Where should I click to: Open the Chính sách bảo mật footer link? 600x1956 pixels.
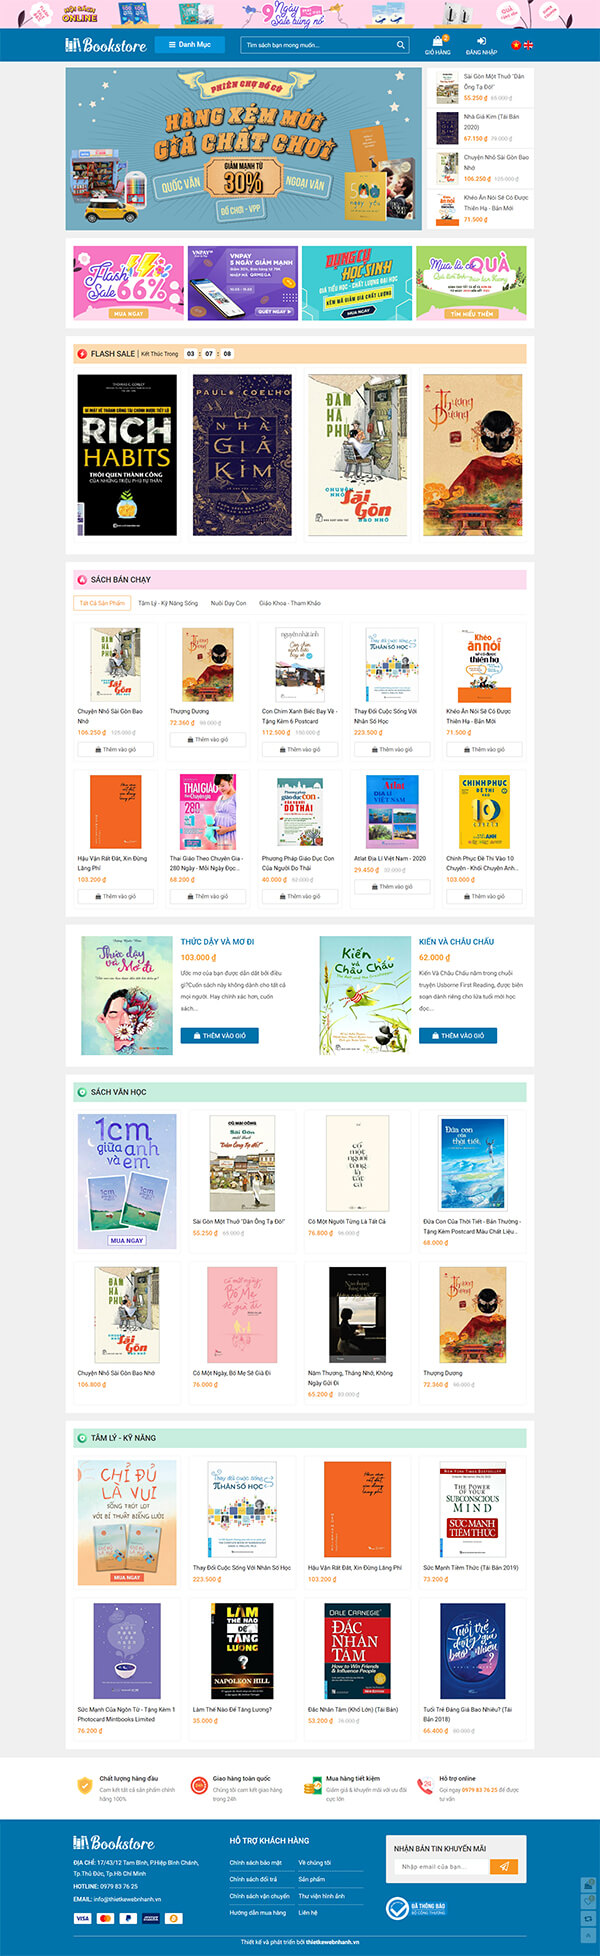(x=256, y=1863)
